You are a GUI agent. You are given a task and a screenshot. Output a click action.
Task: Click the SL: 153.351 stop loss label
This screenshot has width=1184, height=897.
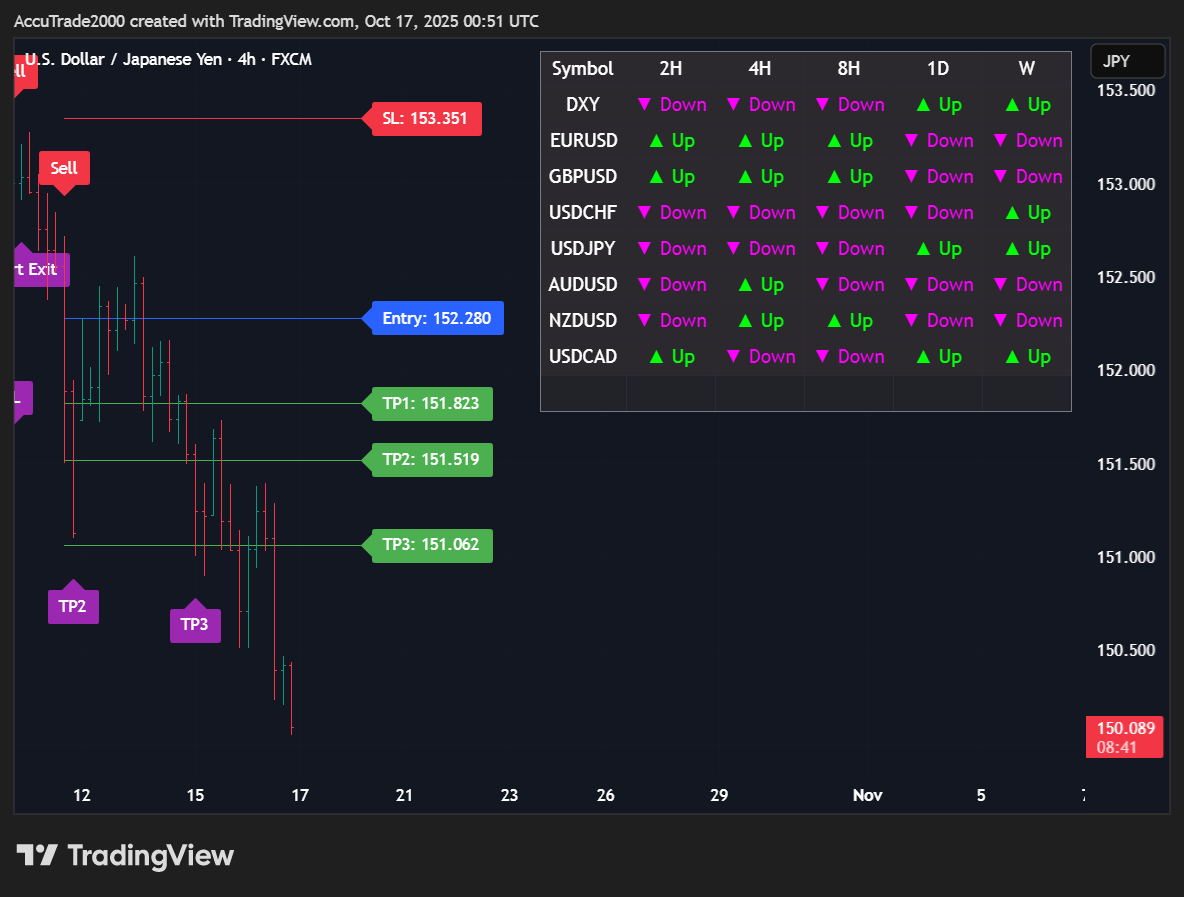425,119
